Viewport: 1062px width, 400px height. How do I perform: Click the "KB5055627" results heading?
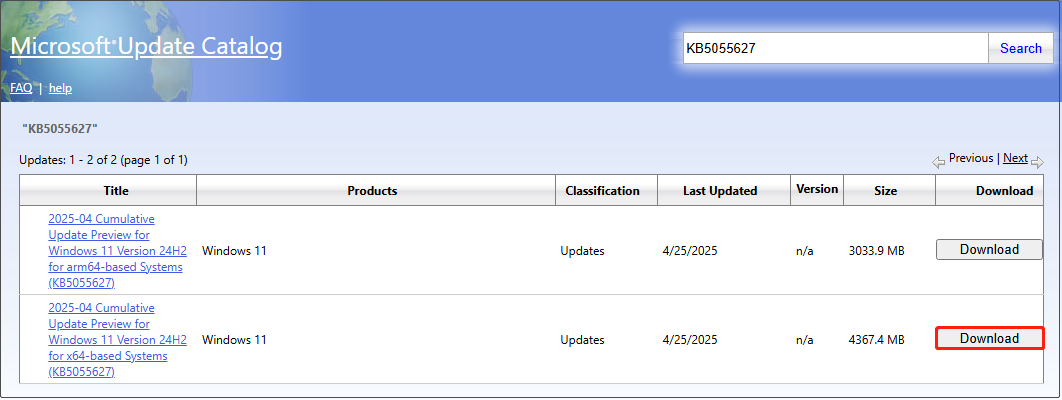[x=60, y=128]
